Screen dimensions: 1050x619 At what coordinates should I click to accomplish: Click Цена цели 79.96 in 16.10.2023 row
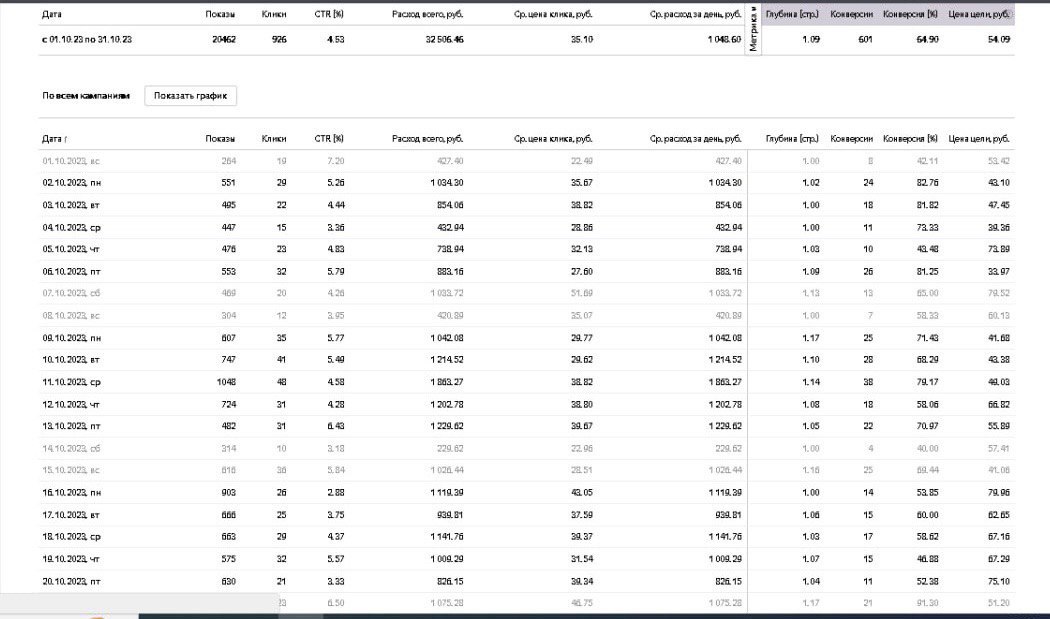pyautogui.click(x=999, y=493)
